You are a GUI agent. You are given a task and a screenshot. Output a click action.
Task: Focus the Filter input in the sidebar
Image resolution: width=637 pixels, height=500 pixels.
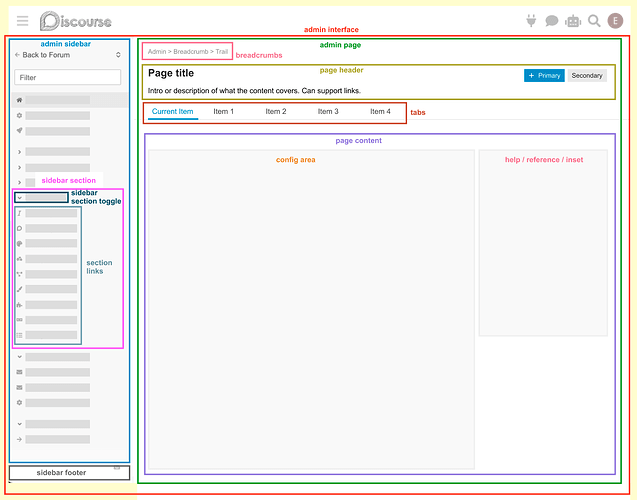[67, 77]
